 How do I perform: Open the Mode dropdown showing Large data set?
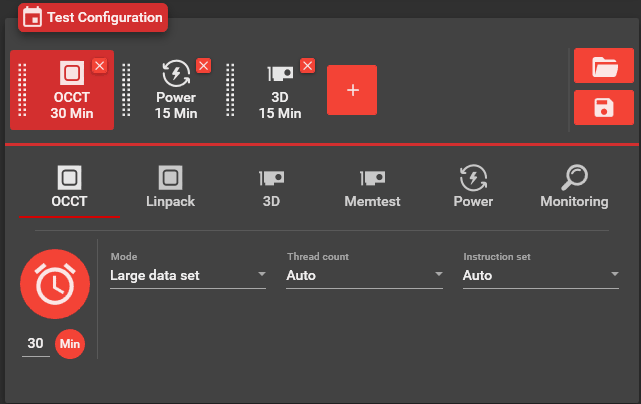(188, 275)
